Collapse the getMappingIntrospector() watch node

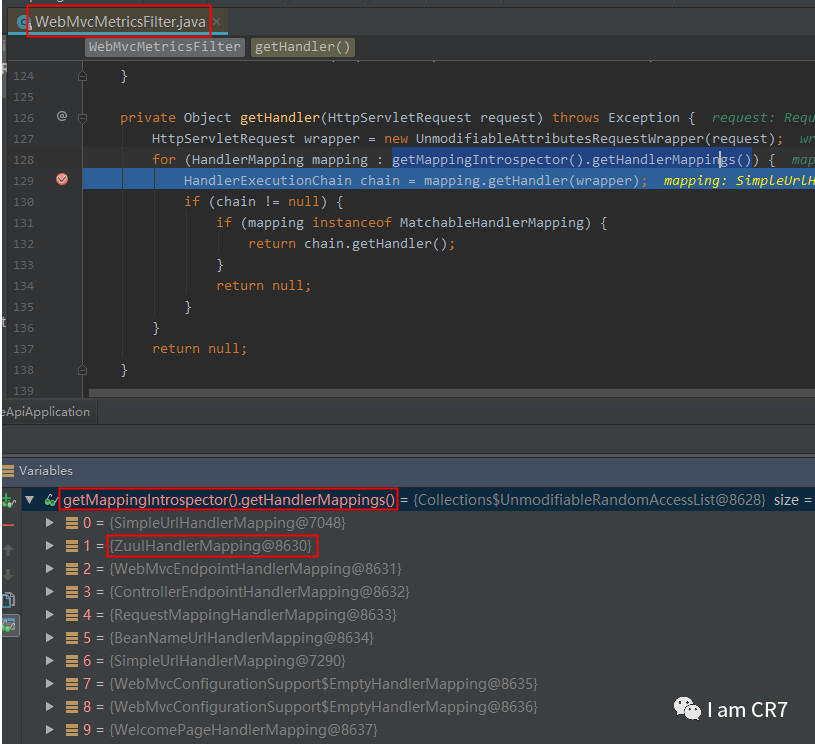30,499
